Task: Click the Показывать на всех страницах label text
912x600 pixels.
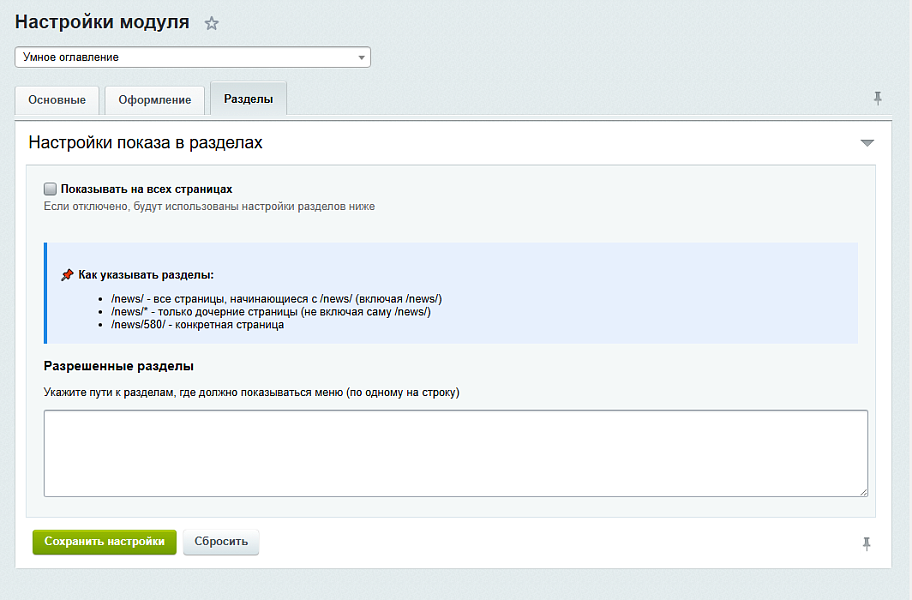Action: click(146, 189)
